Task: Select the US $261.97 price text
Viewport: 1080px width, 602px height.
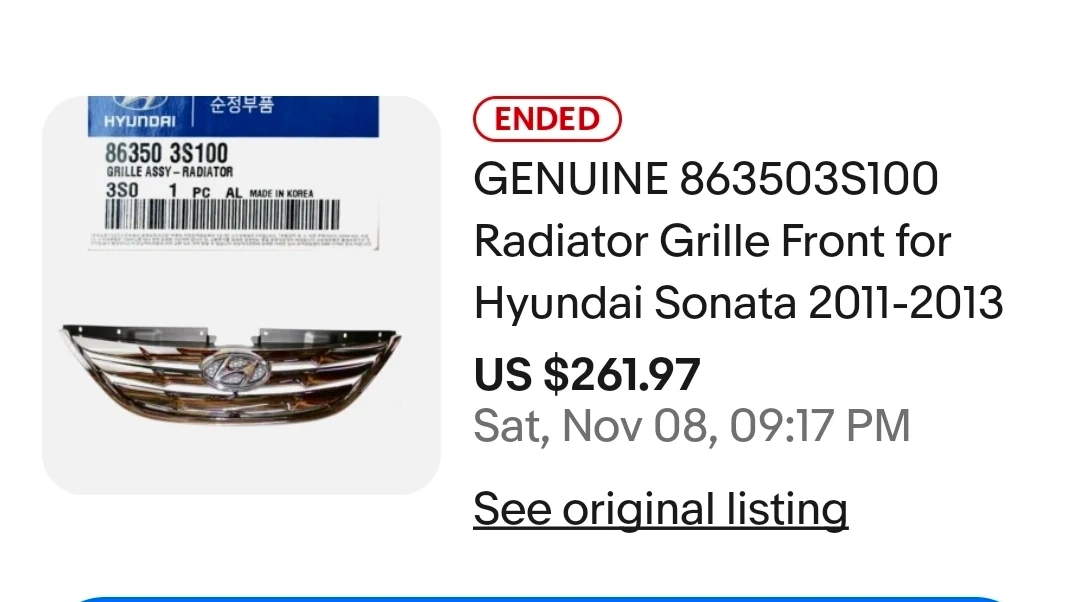Action: 587,374
